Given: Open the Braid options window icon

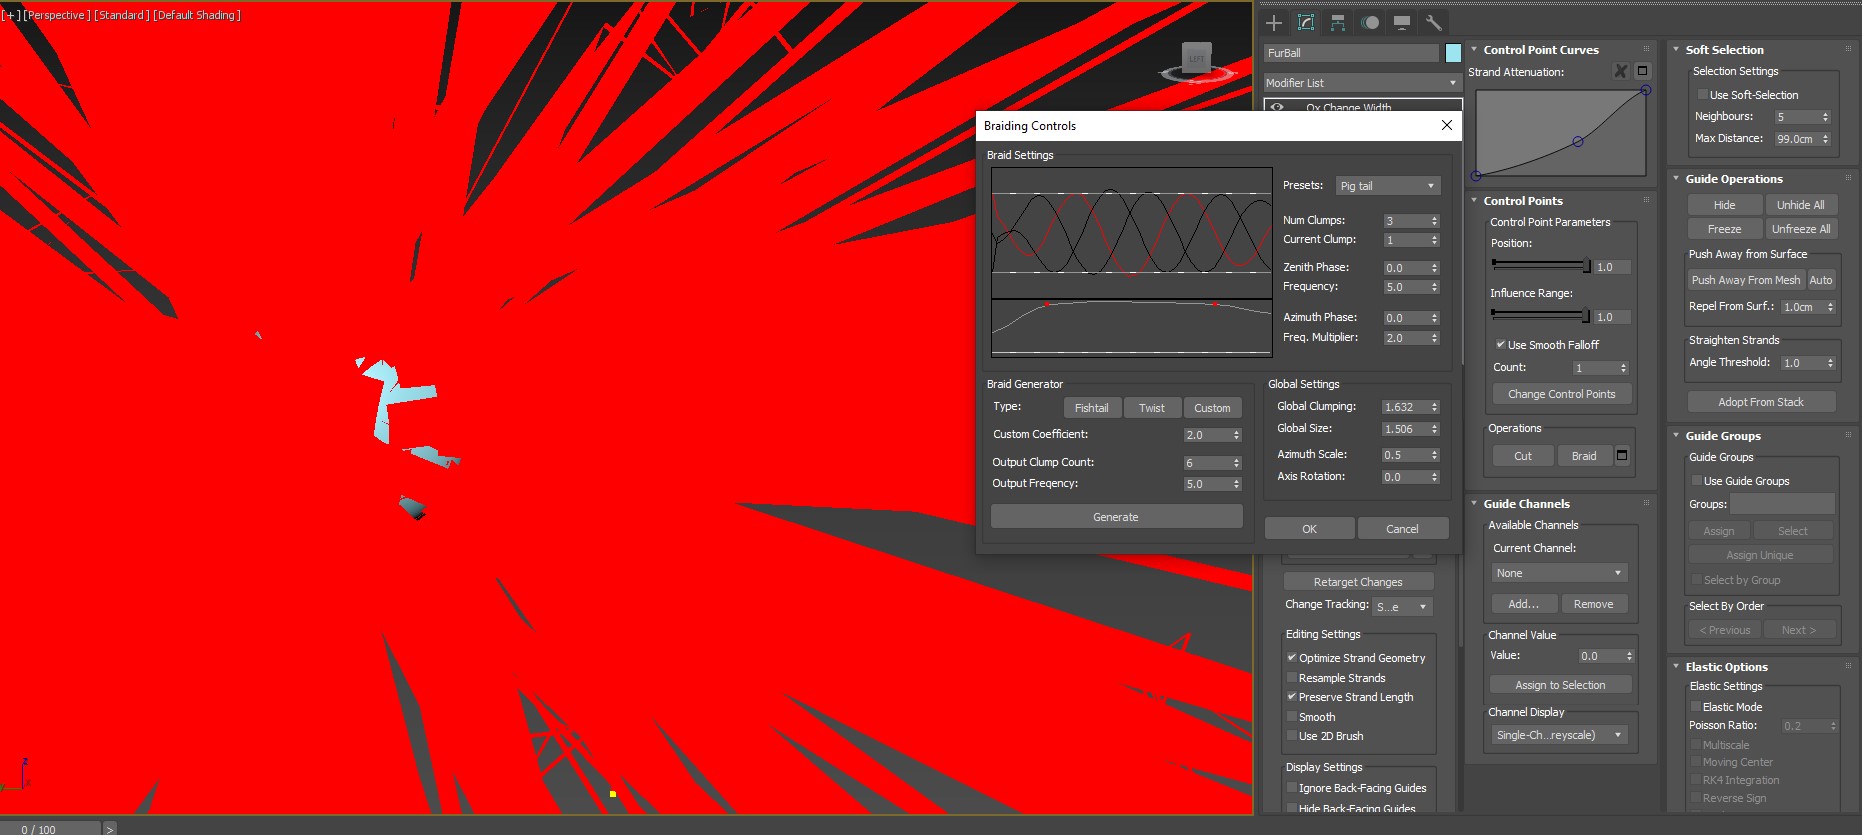Looking at the screenshot, I should coord(1622,456).
